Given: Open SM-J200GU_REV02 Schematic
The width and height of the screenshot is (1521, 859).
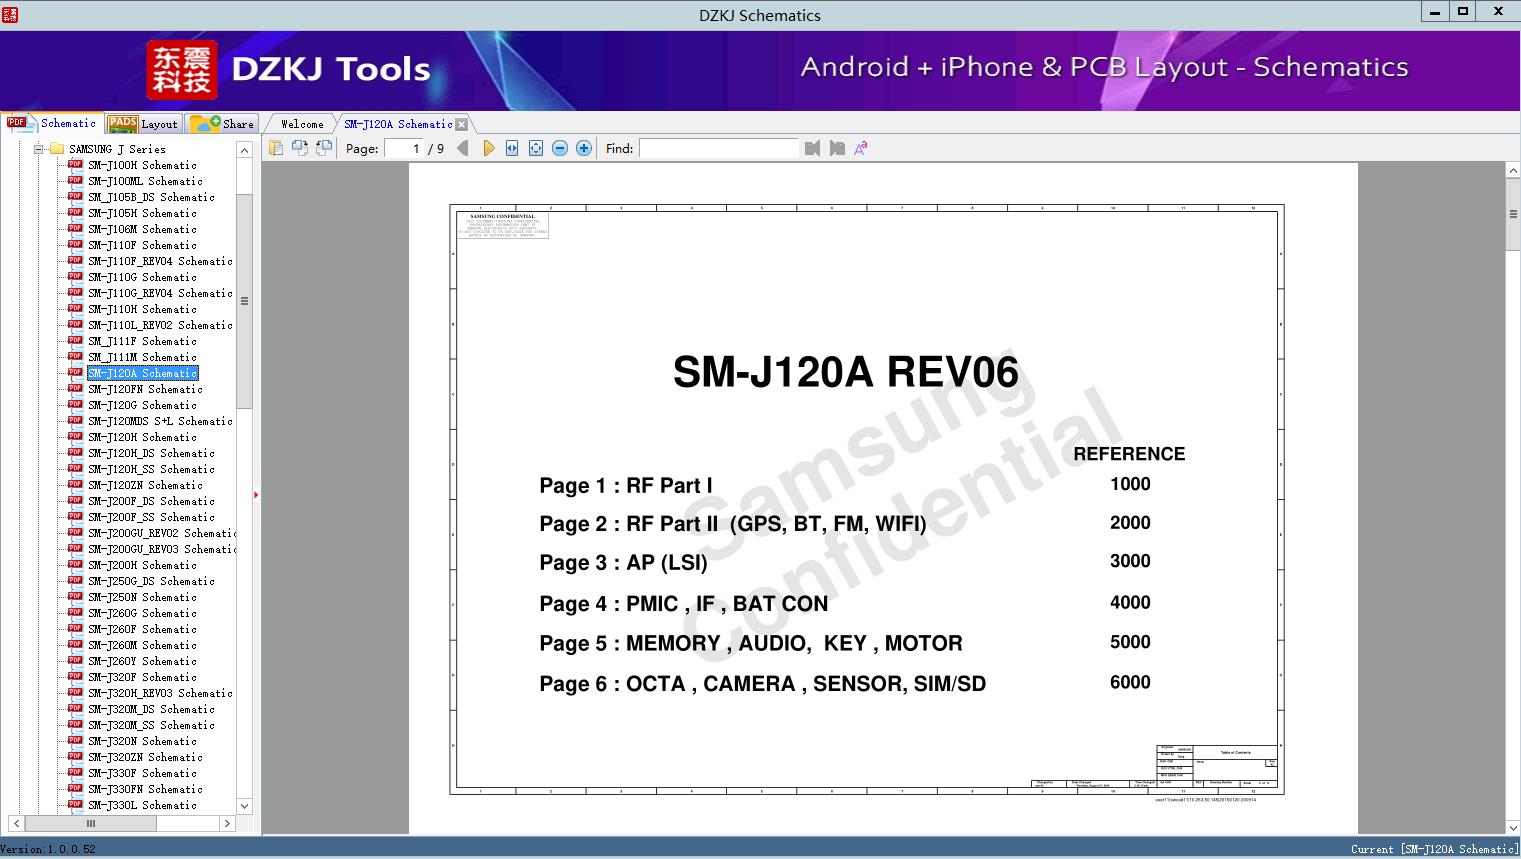Looking at the screenshot, I should (x=162, y=533).
